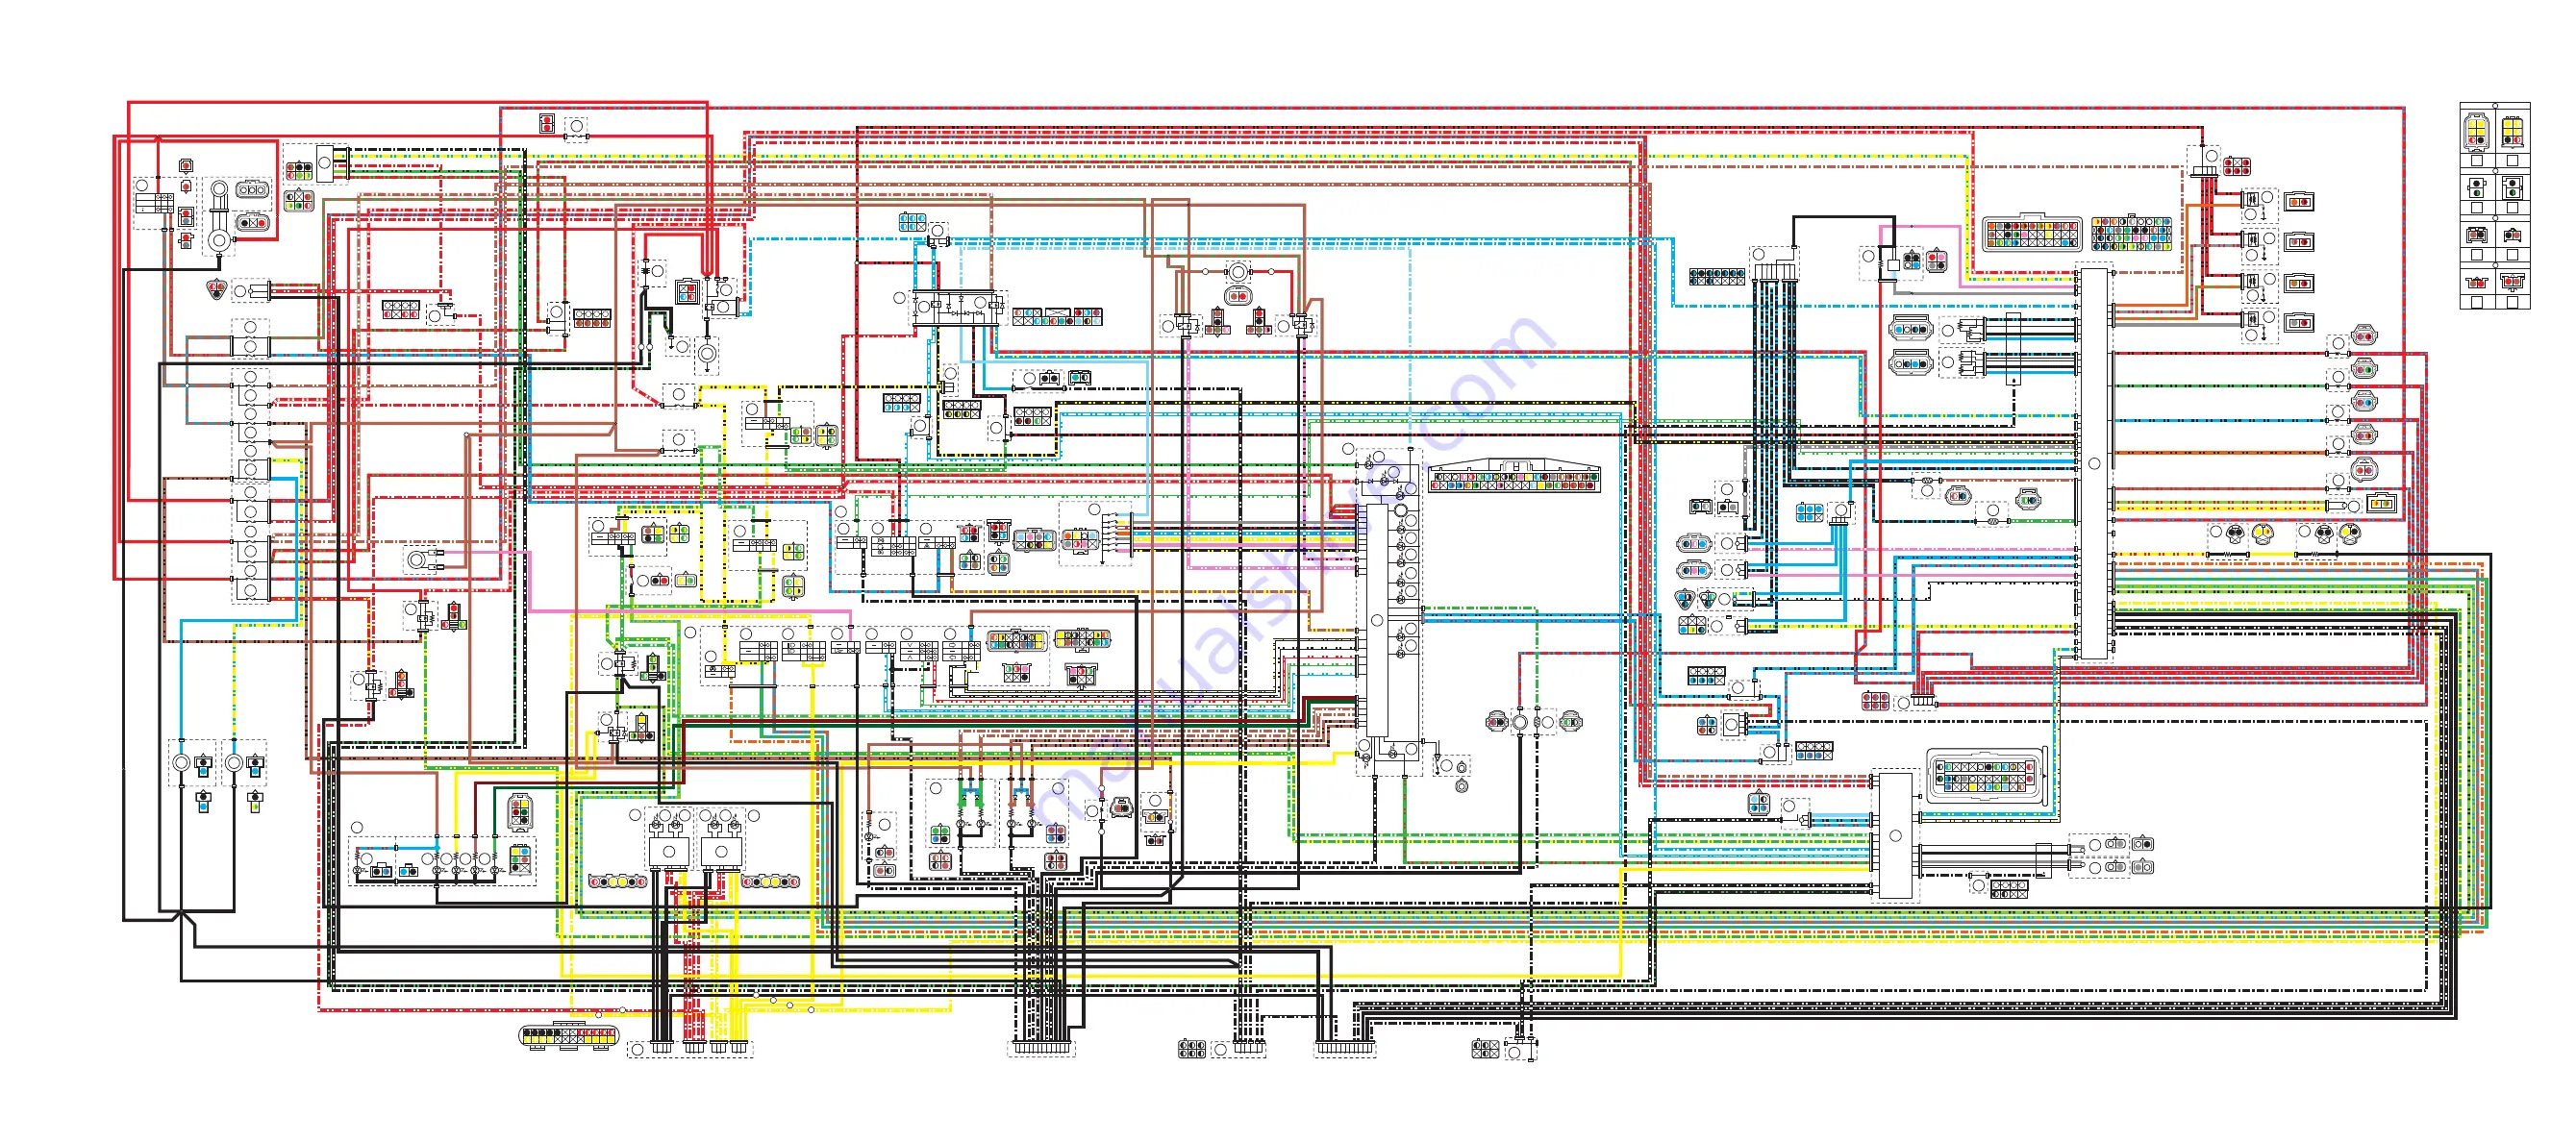This screenshot has width=2576, height=1142.
Task: Select the yellow six-pin connector in legend's first cell
Action: (2477, 131)
